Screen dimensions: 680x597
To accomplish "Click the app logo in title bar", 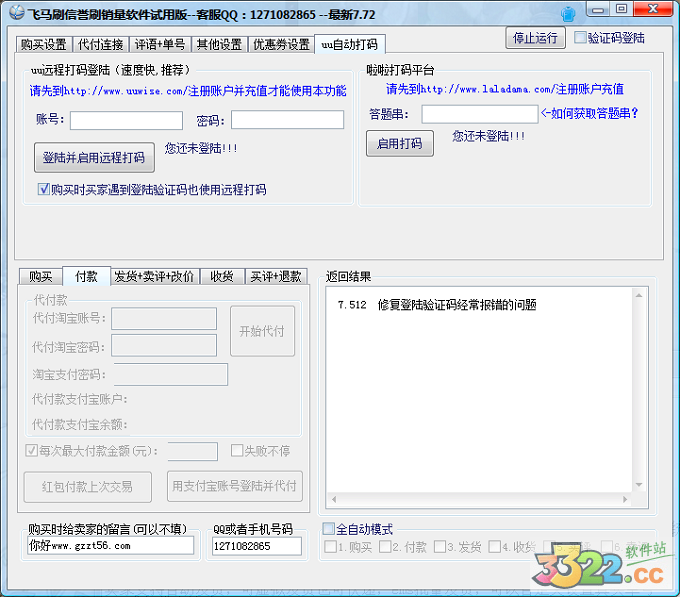I will (16, 13).
